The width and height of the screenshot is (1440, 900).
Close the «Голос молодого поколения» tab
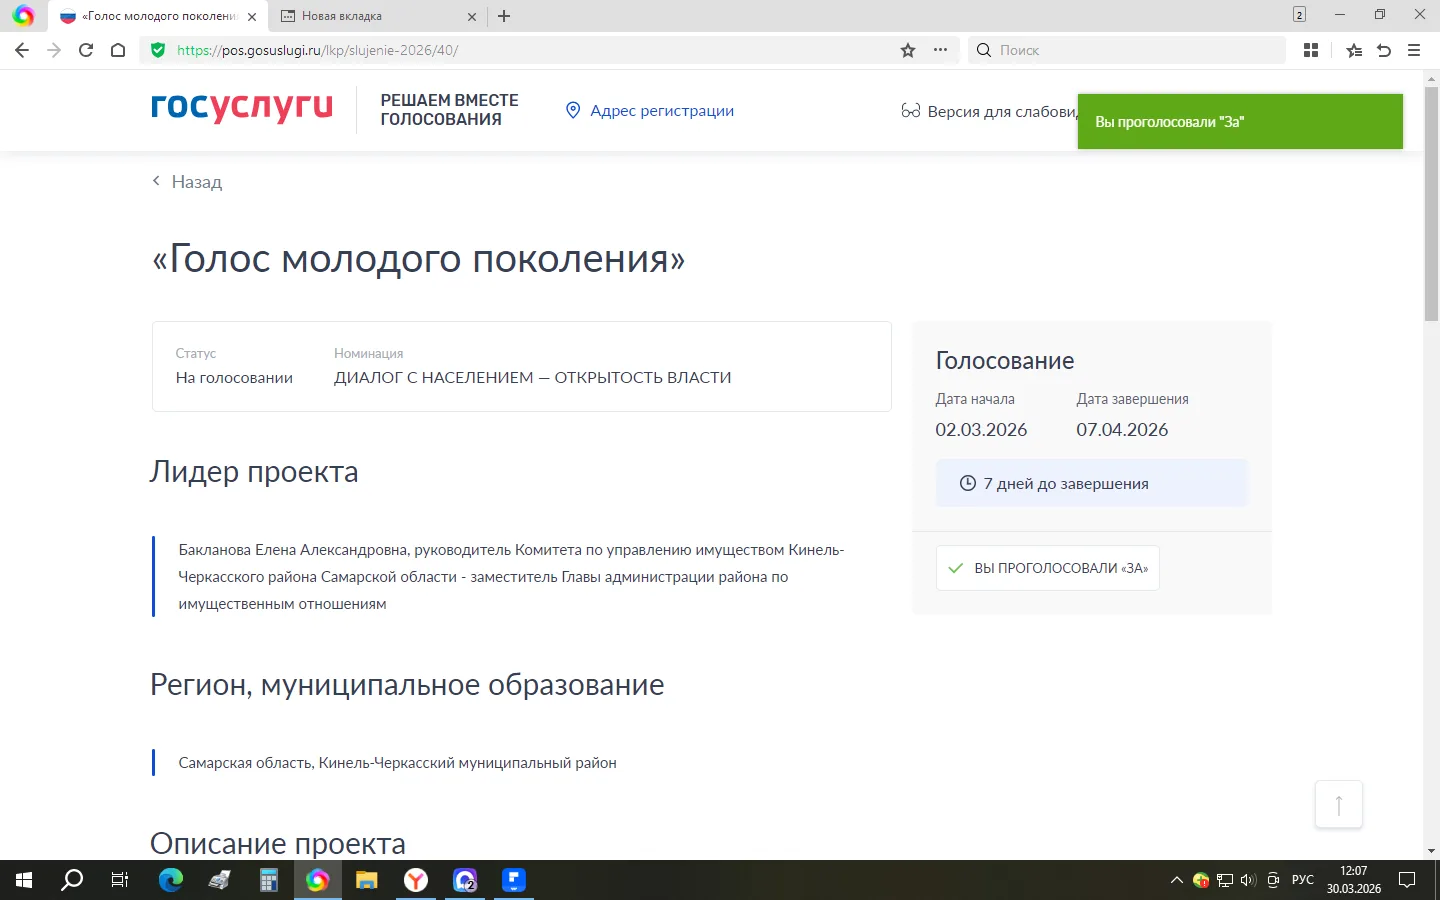coord(252,17)
